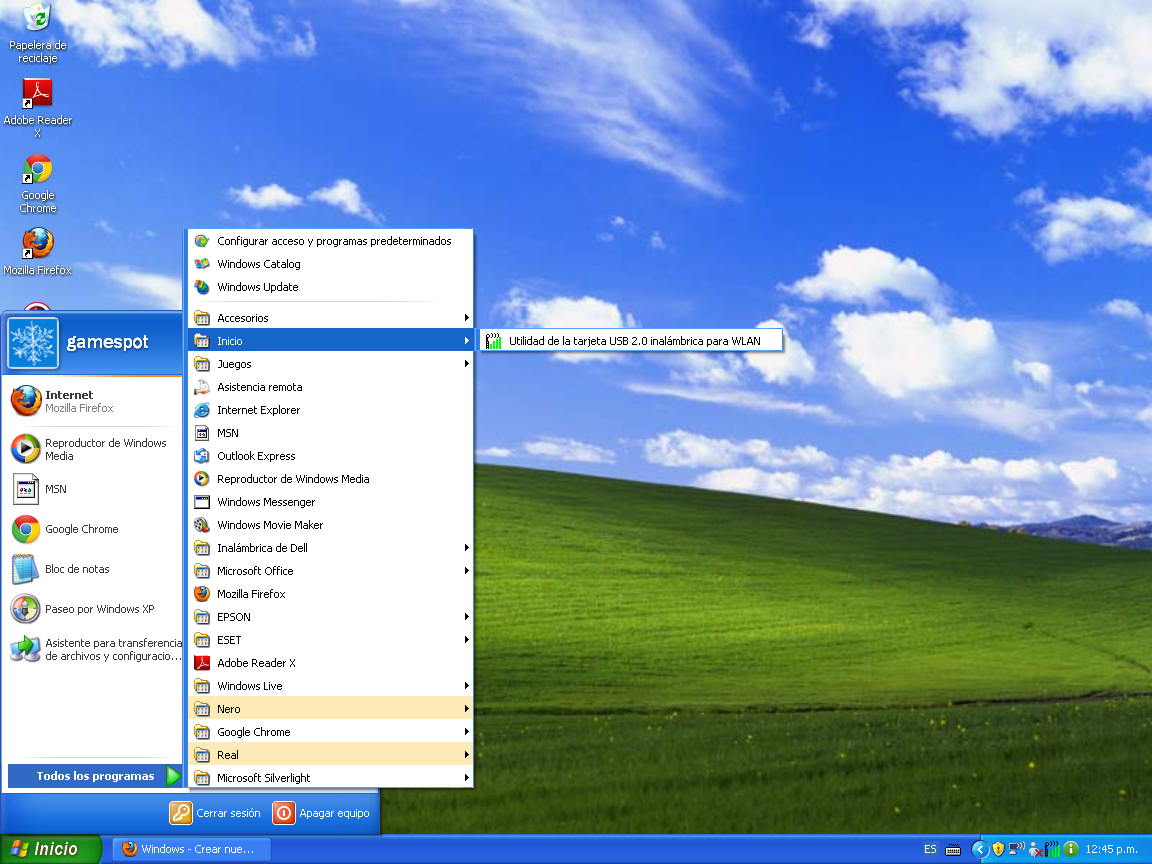1152x864 pixels.
Task: Expand the Microsoft Office submenu
Action: click(x=255, y=571)
